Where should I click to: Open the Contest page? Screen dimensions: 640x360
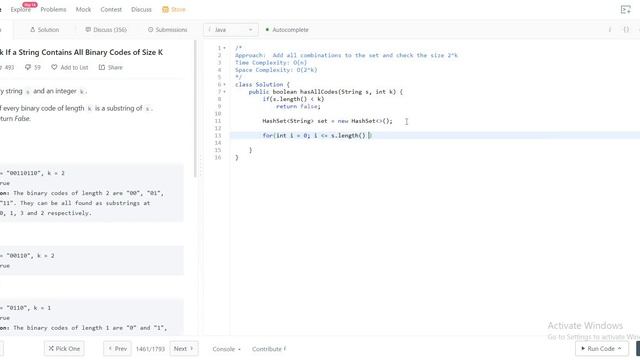(111, 9)
